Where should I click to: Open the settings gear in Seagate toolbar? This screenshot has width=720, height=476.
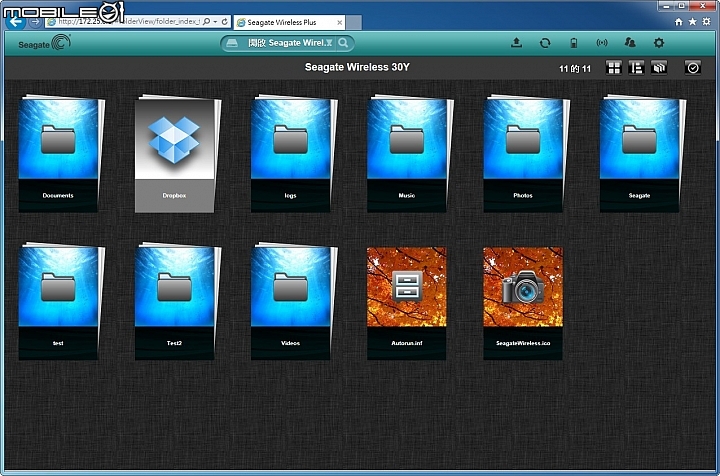click(658, 43)
